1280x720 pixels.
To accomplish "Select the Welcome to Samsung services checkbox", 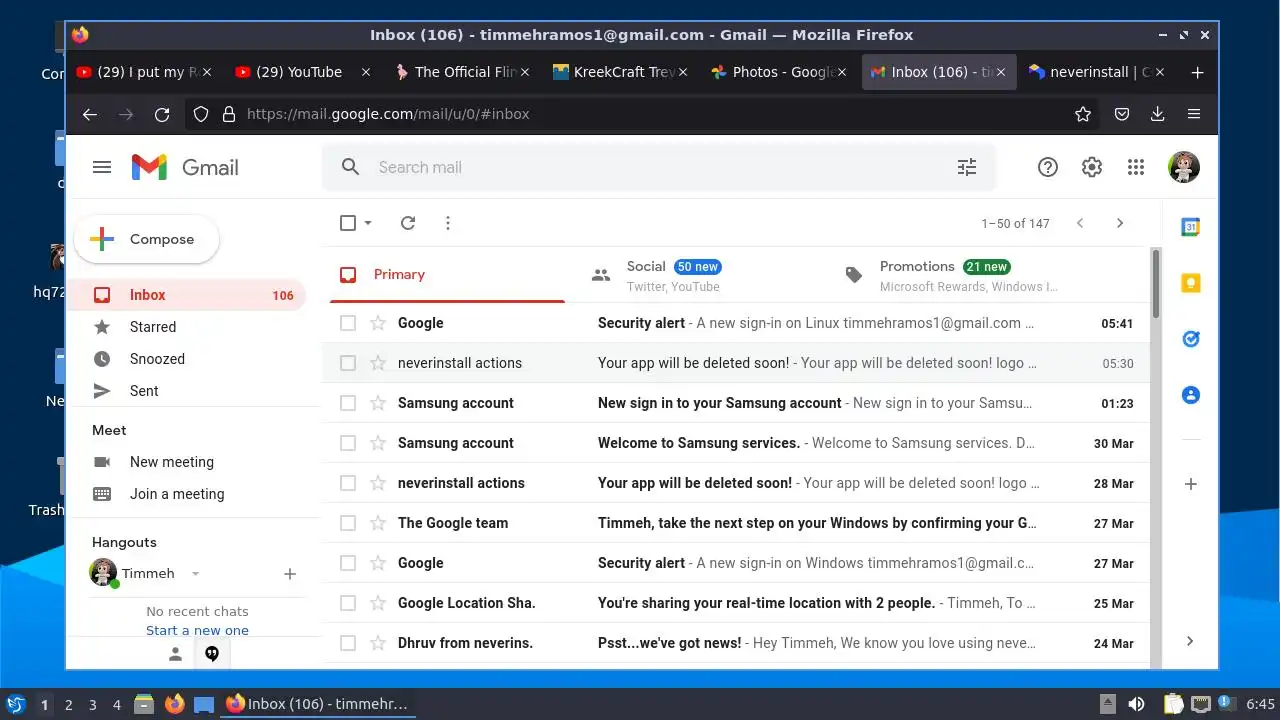I will pyautogui.click(x=348, y=443).
